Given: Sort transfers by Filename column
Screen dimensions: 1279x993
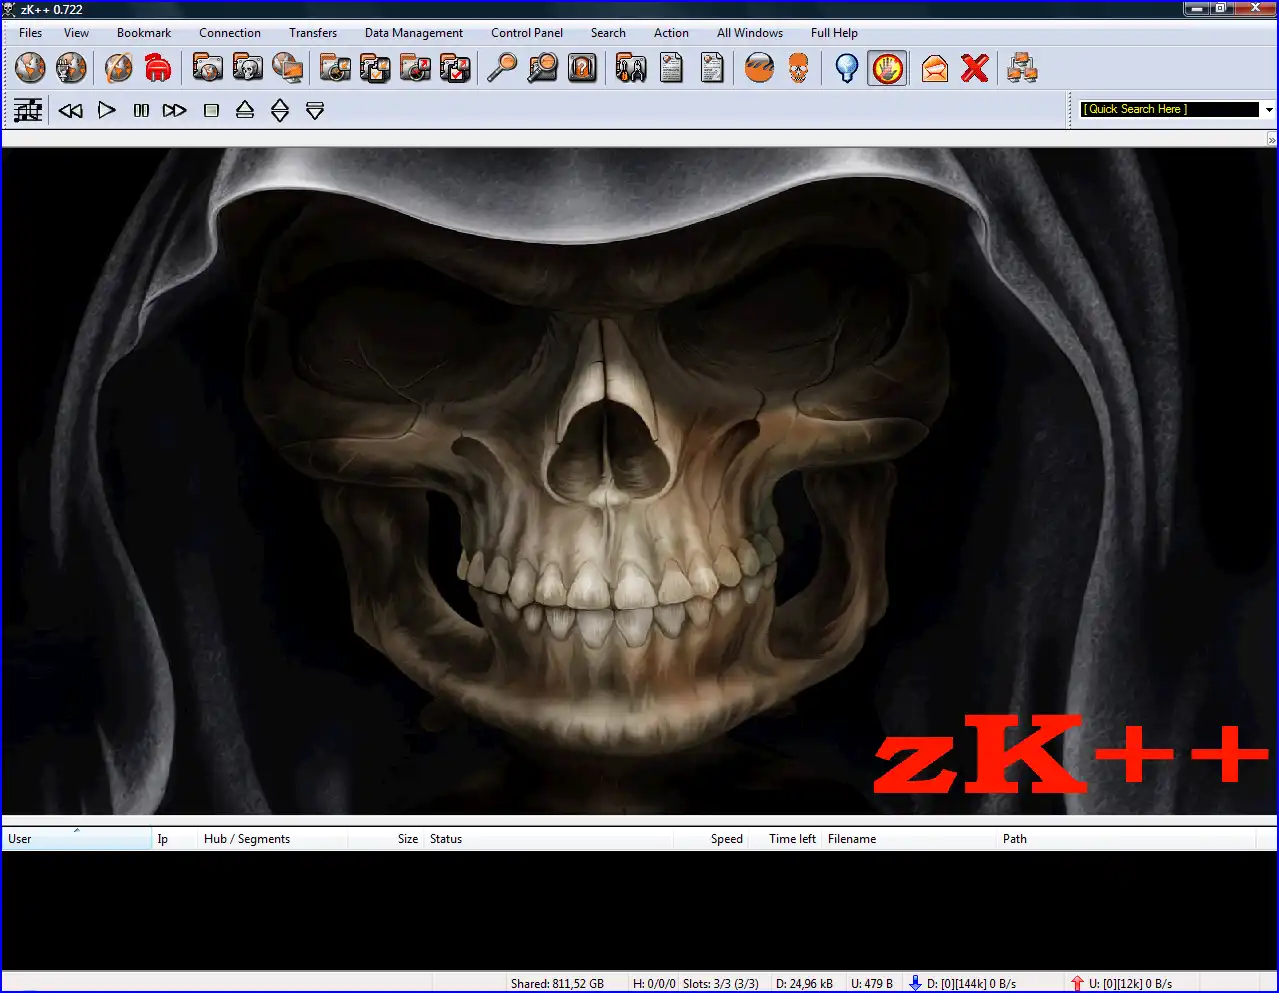Looking at the screenshot, I should [910, 839].
